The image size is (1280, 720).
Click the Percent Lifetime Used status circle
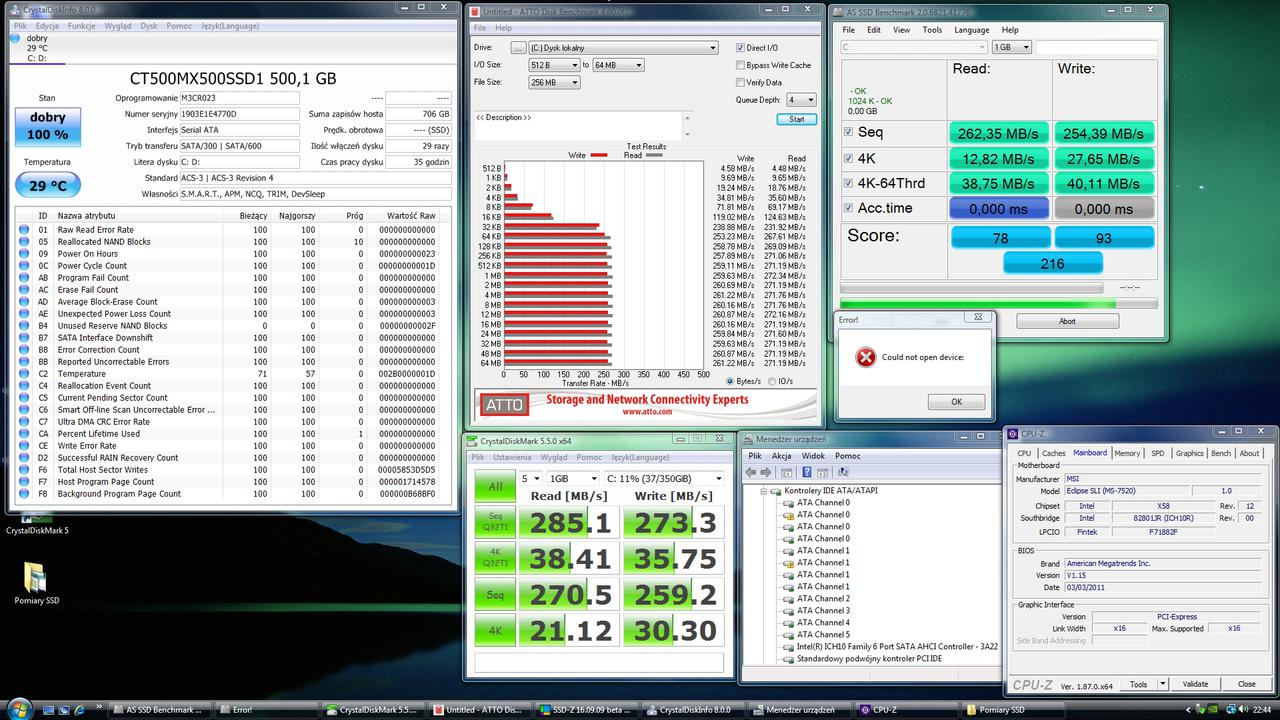(x=24, y=434)
